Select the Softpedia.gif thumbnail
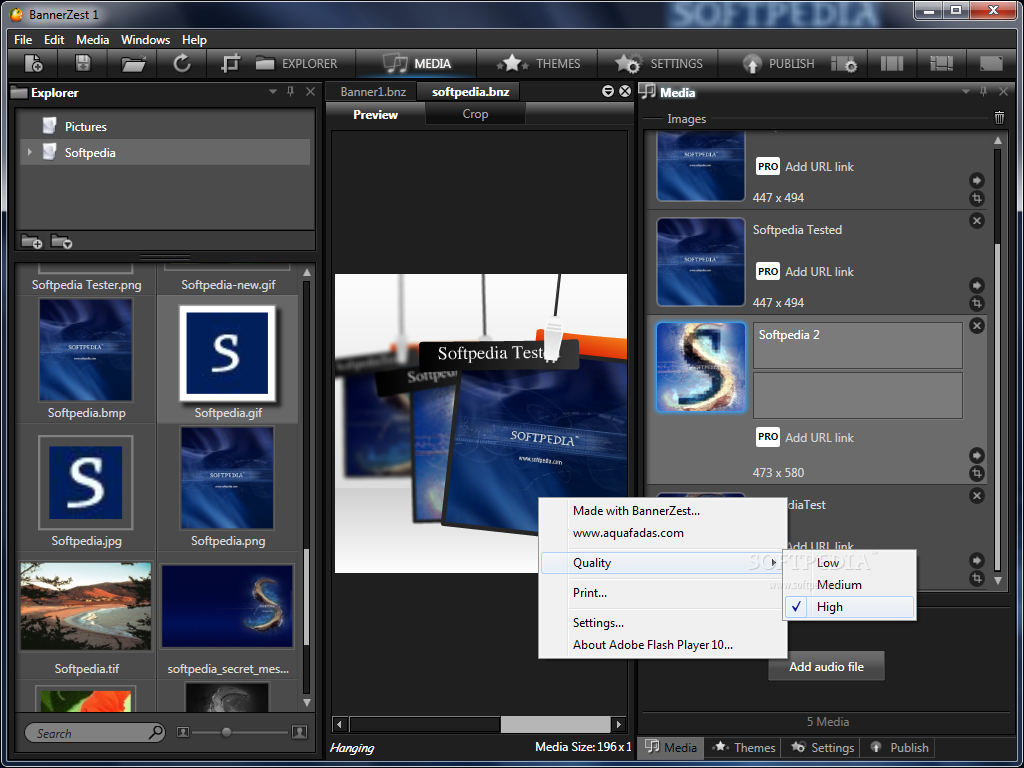The width and height of the screenshot is (1024, 768). 227,353
